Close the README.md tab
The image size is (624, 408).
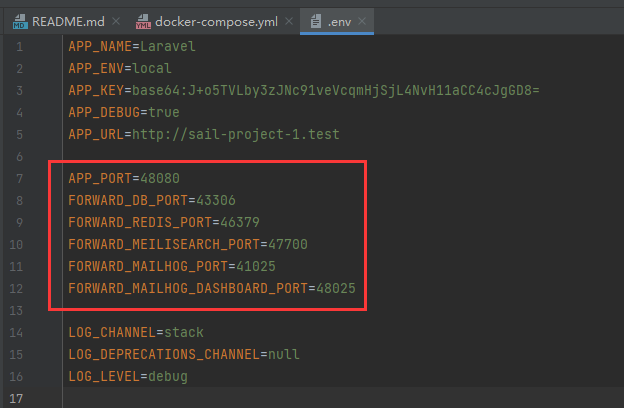pyautogui.click(x=116, y=21)
